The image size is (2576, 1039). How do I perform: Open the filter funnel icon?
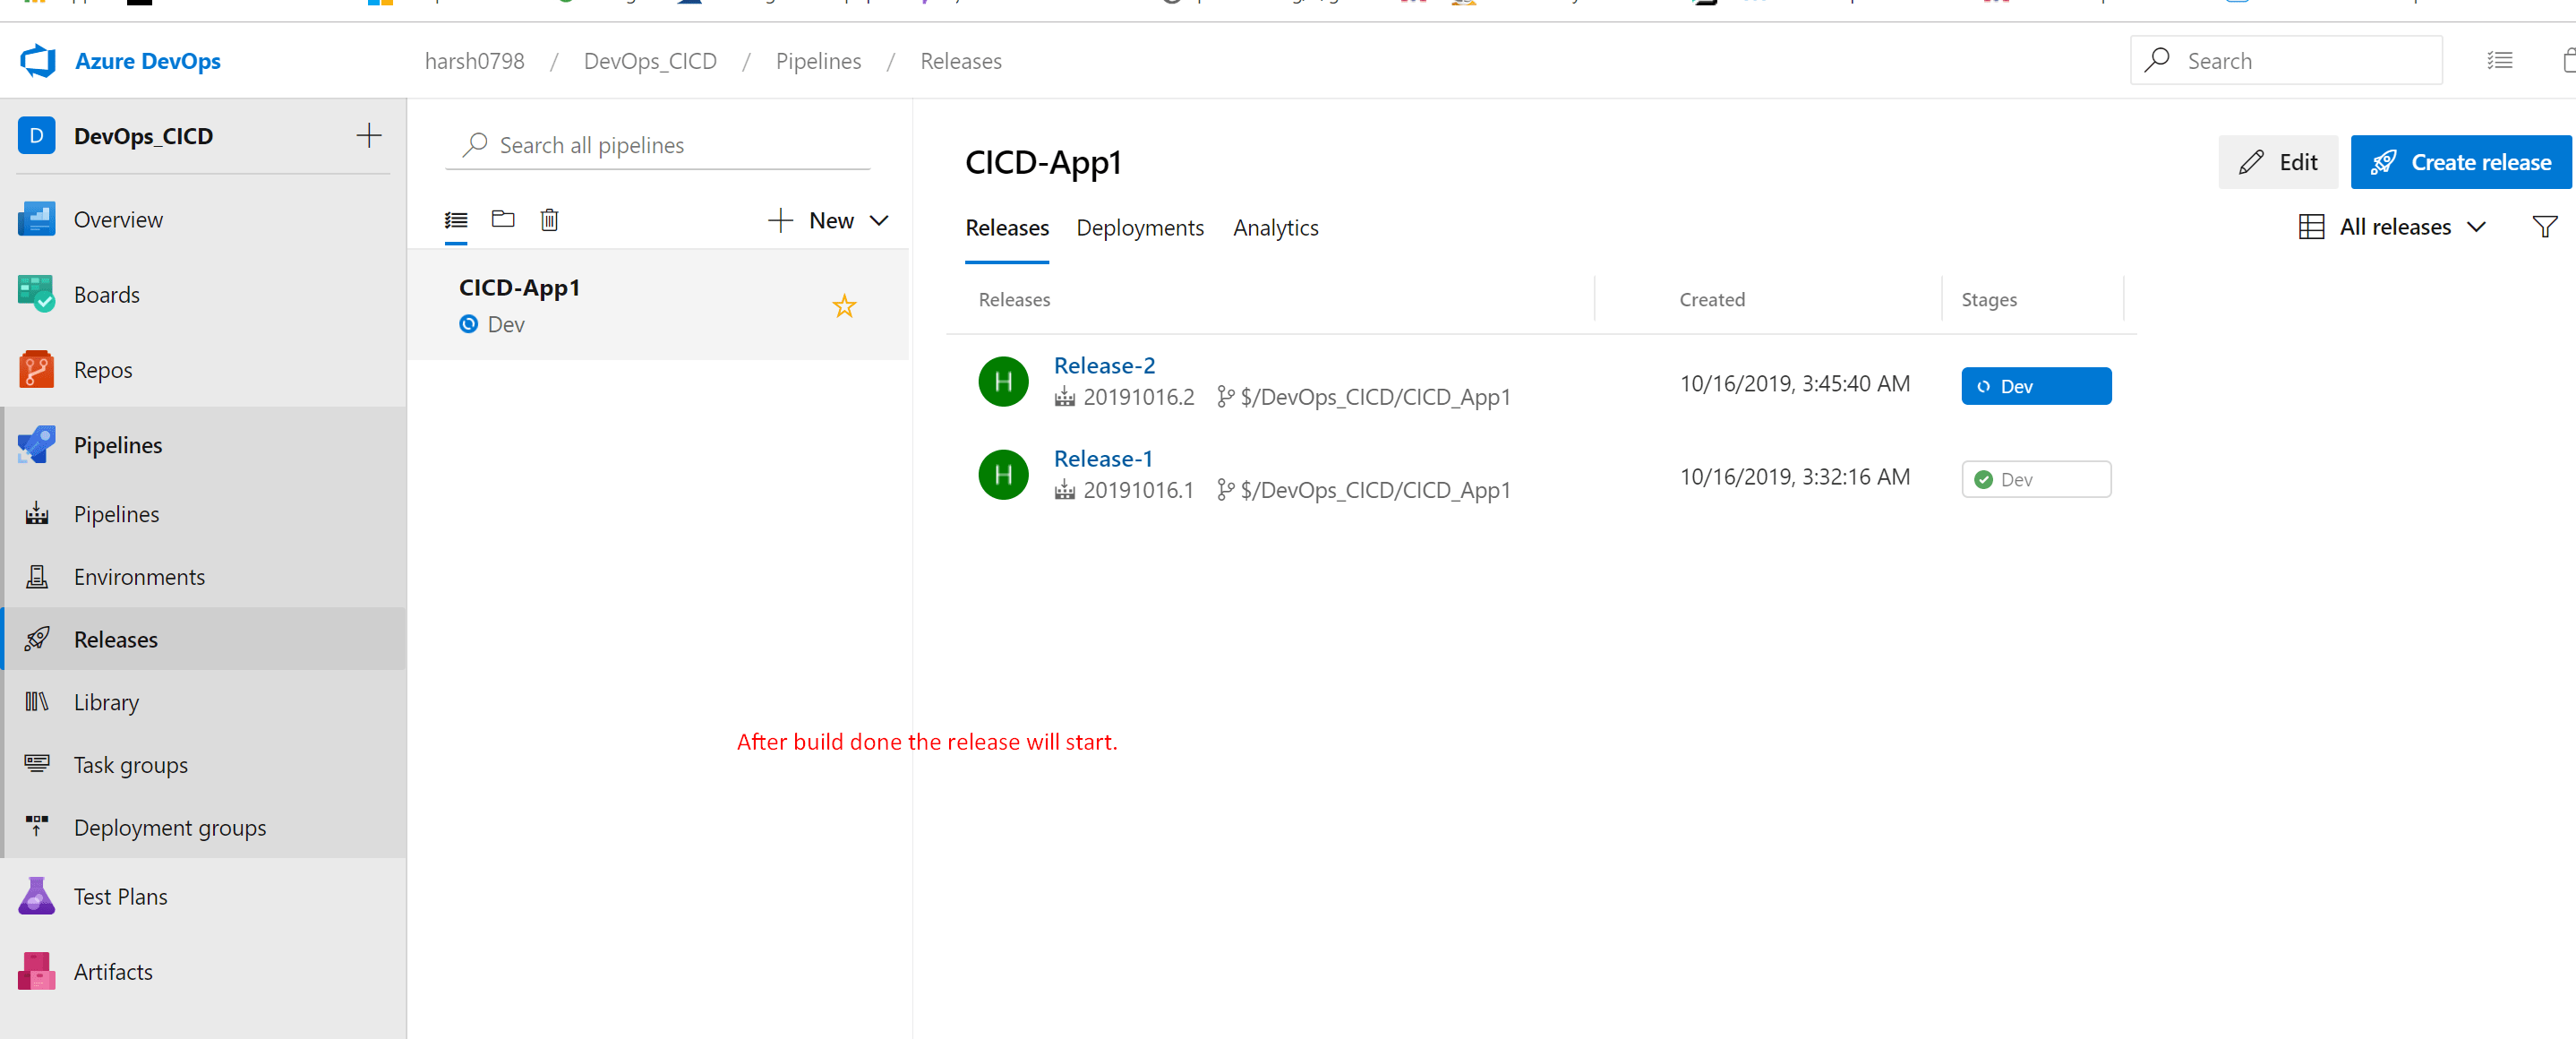pos(2544,227)
